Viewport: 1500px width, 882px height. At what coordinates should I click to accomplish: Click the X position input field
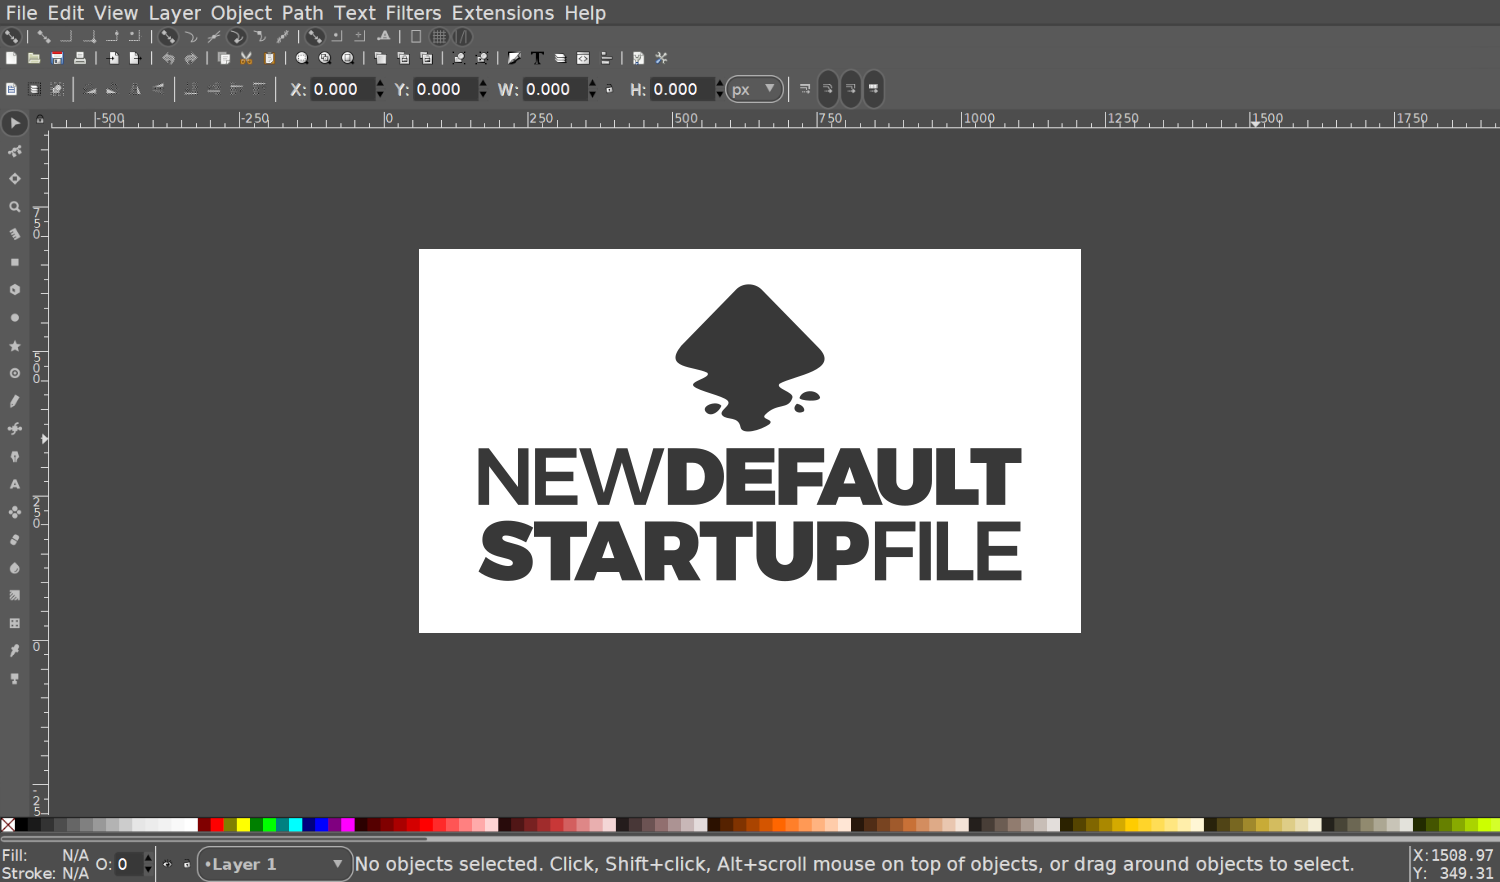click(x=342, y=89)
